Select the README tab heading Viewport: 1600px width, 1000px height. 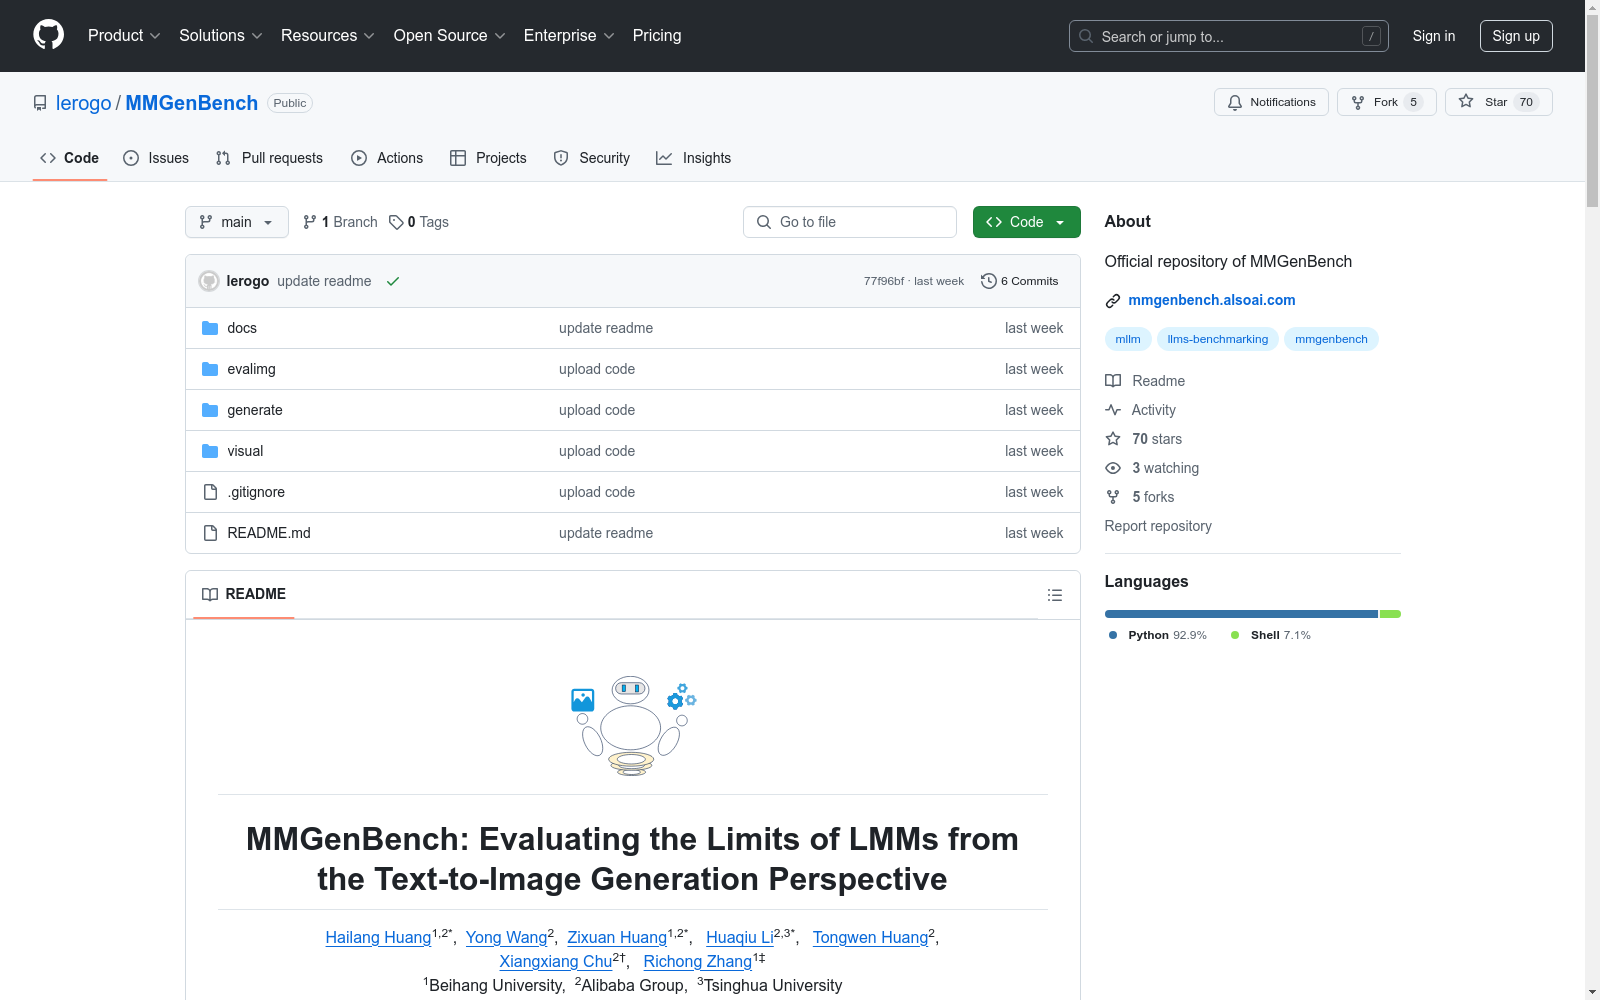(244, 594)
